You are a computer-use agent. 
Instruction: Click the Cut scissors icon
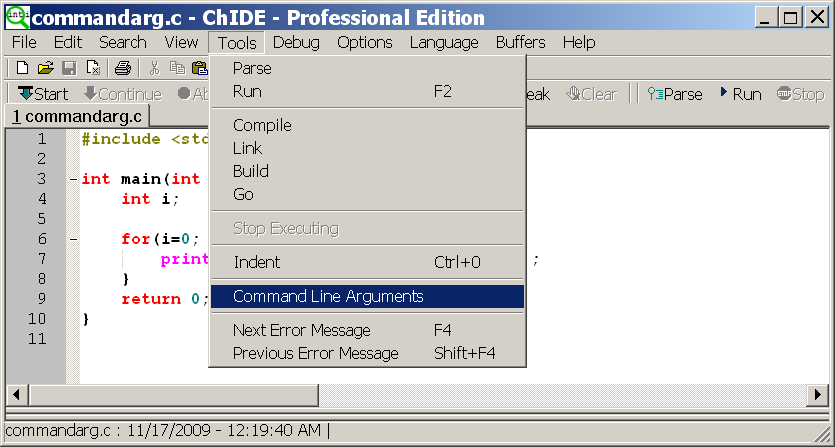[x=154, y=68]
